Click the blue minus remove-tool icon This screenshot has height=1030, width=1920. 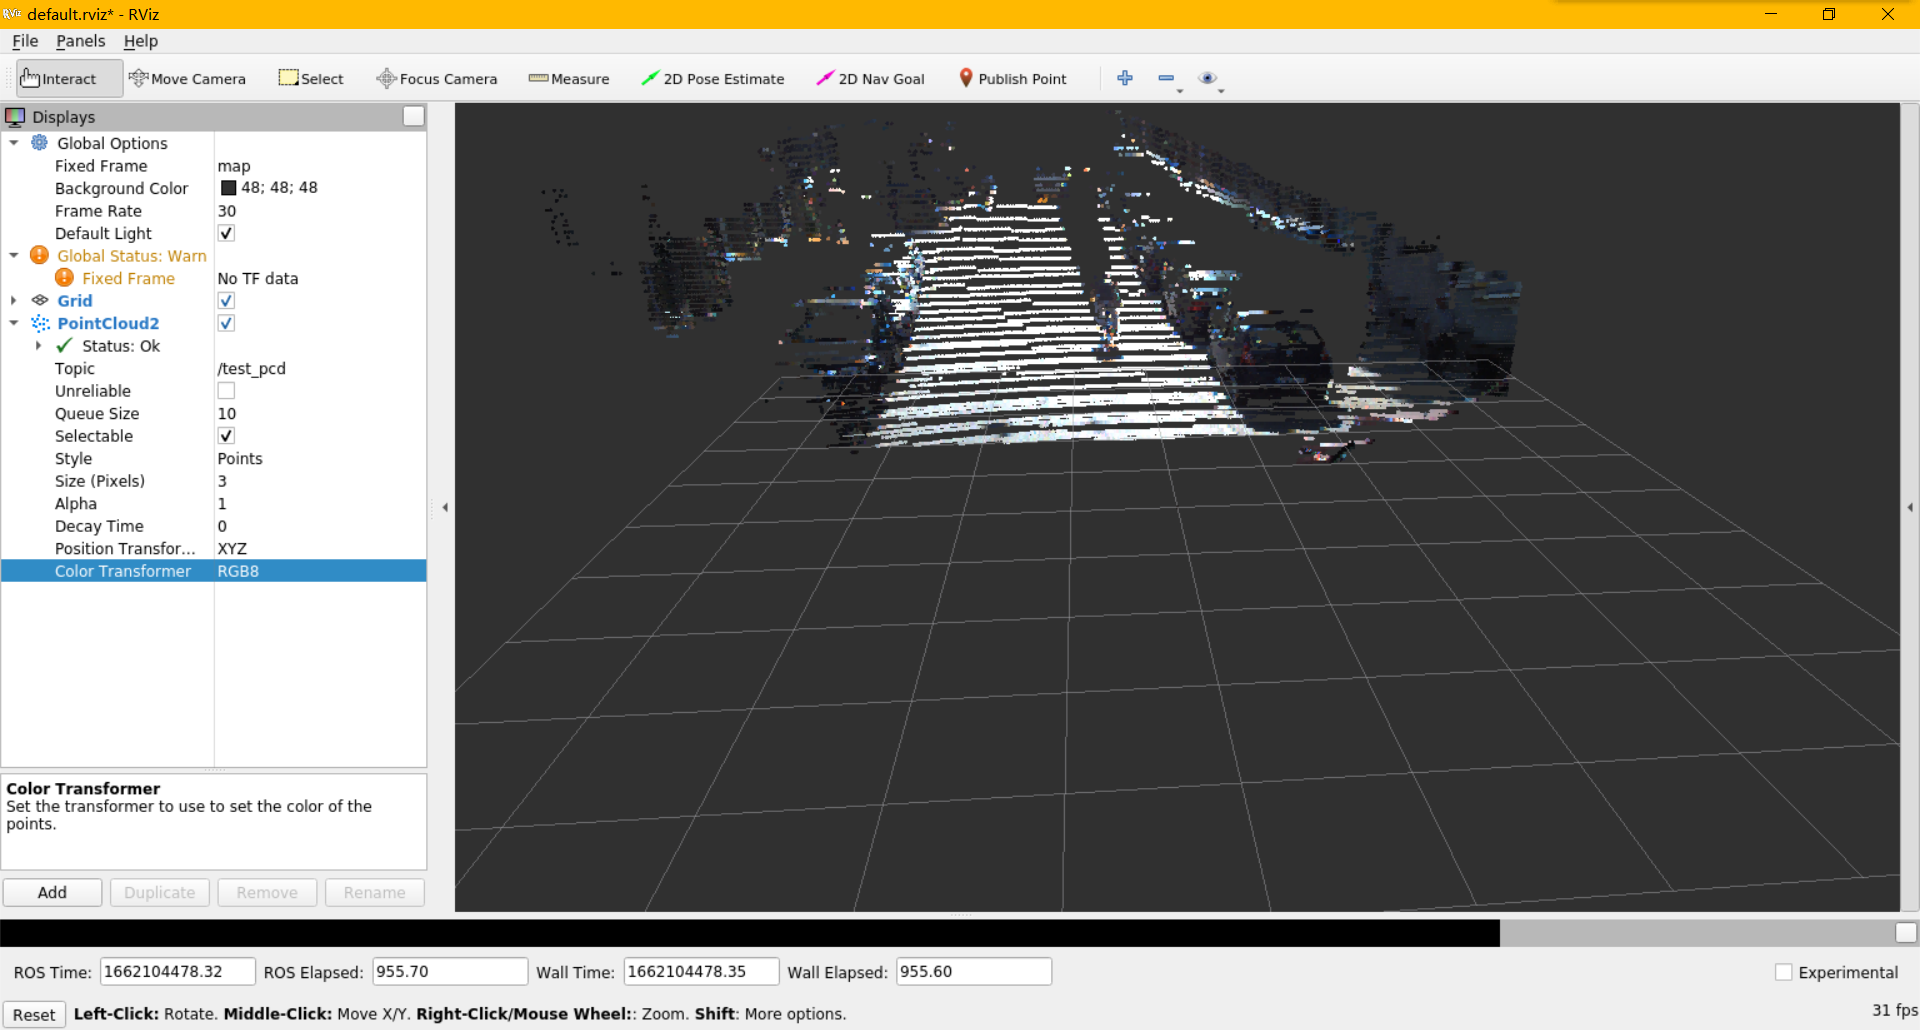point(1166,78)
